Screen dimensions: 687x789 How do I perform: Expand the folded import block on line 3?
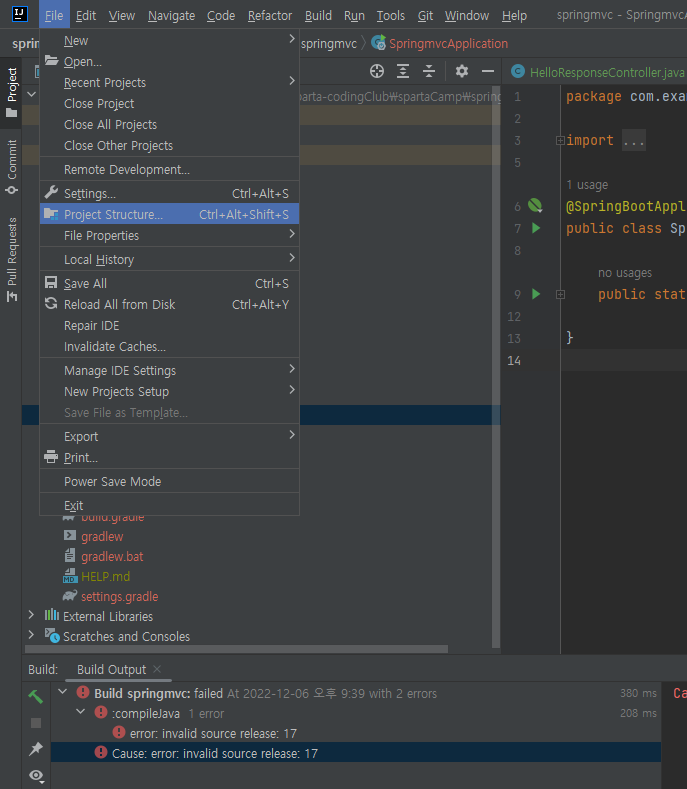(x=560, y=140)
